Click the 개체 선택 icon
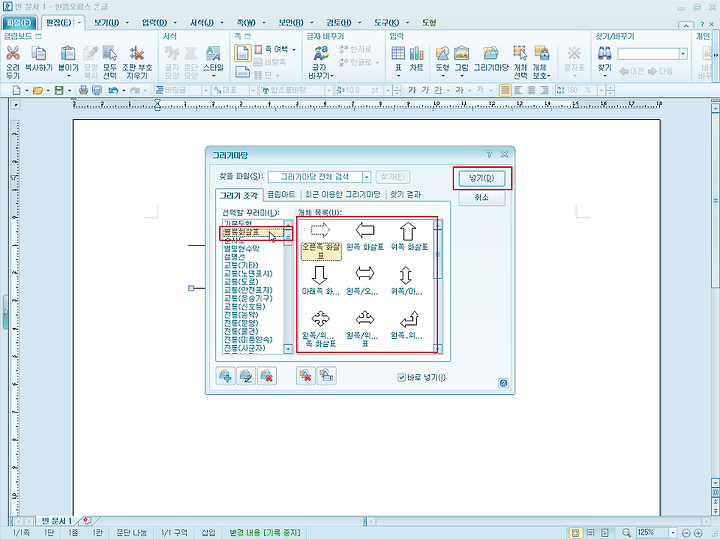 [x=520, y=53]
